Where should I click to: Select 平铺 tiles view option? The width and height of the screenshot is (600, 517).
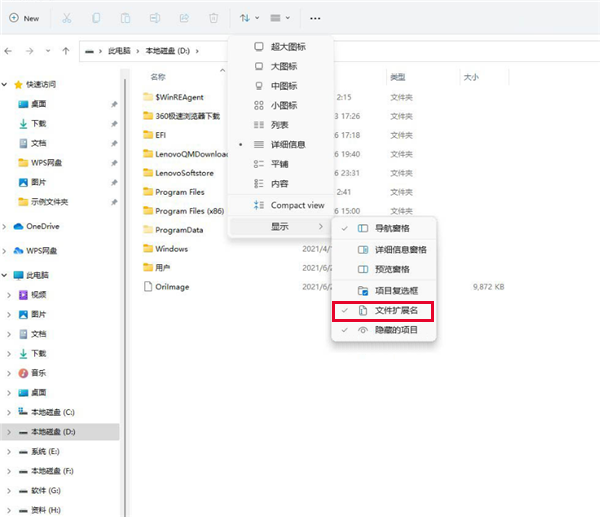279,164
